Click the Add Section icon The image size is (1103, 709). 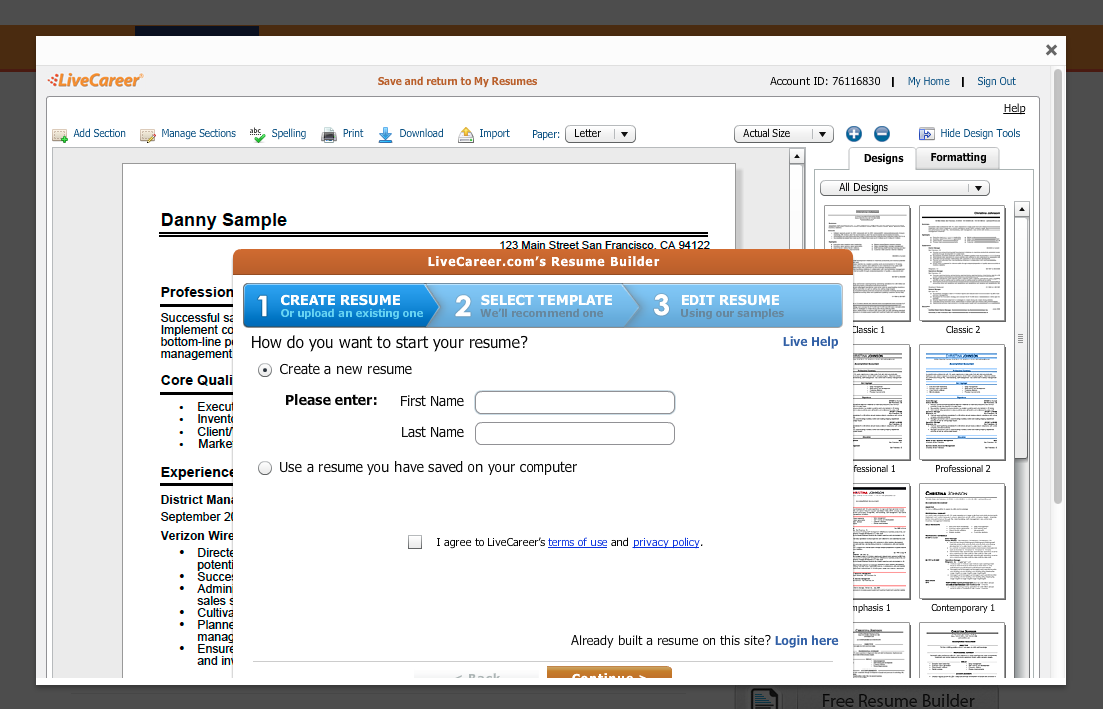(x=60, y=134)
